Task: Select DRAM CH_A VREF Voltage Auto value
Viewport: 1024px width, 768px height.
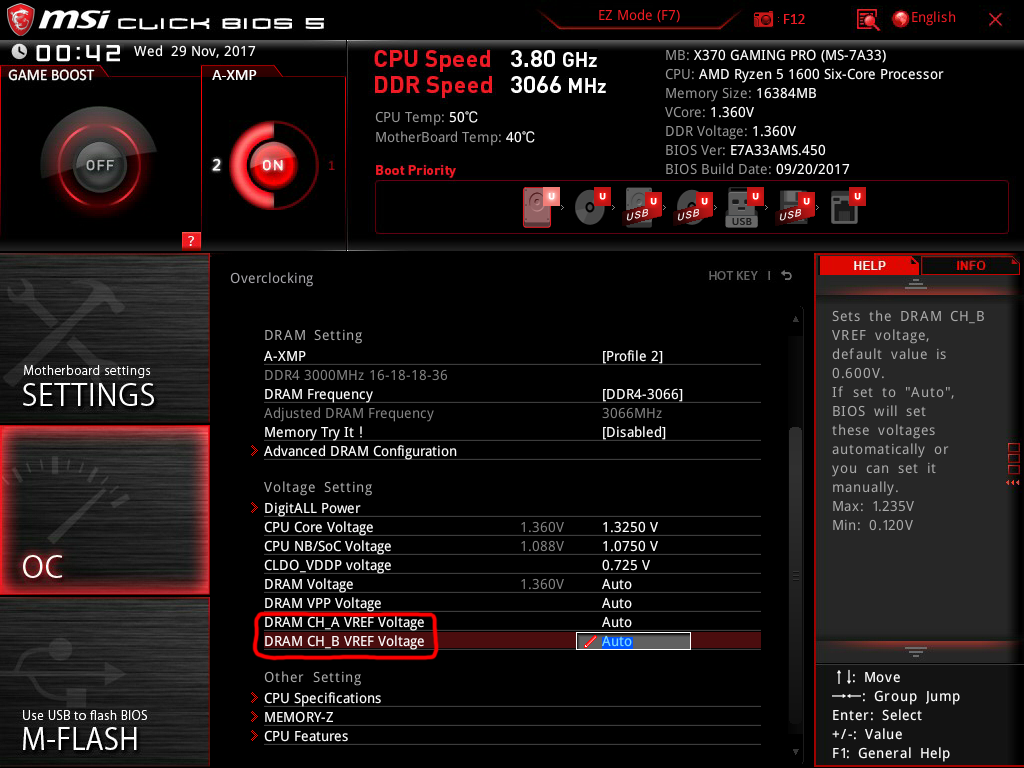Action: [616, 622]
